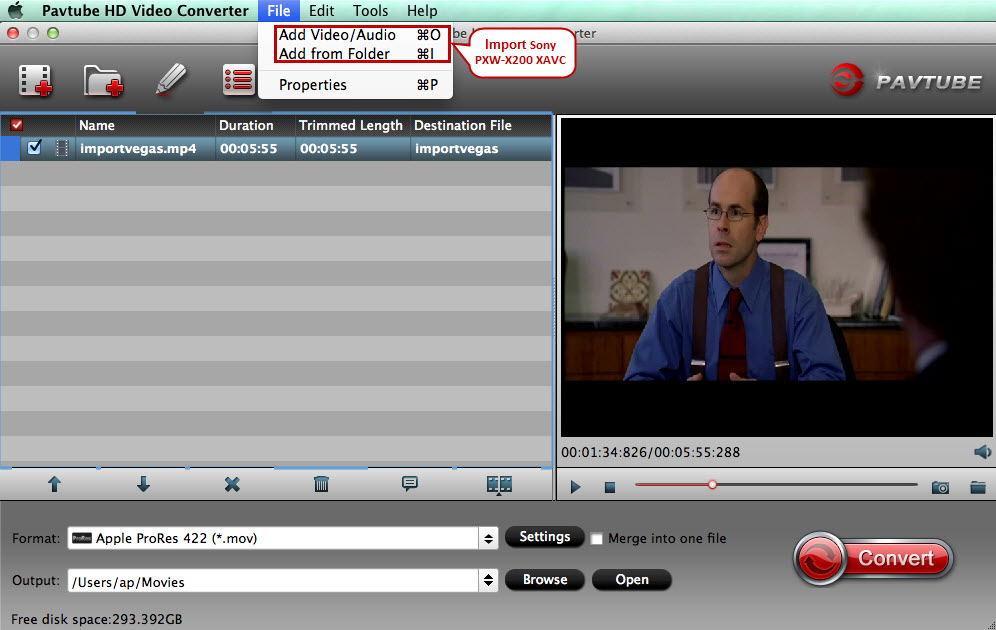
Task: Click the Name column header
Action: coord(145,125)
